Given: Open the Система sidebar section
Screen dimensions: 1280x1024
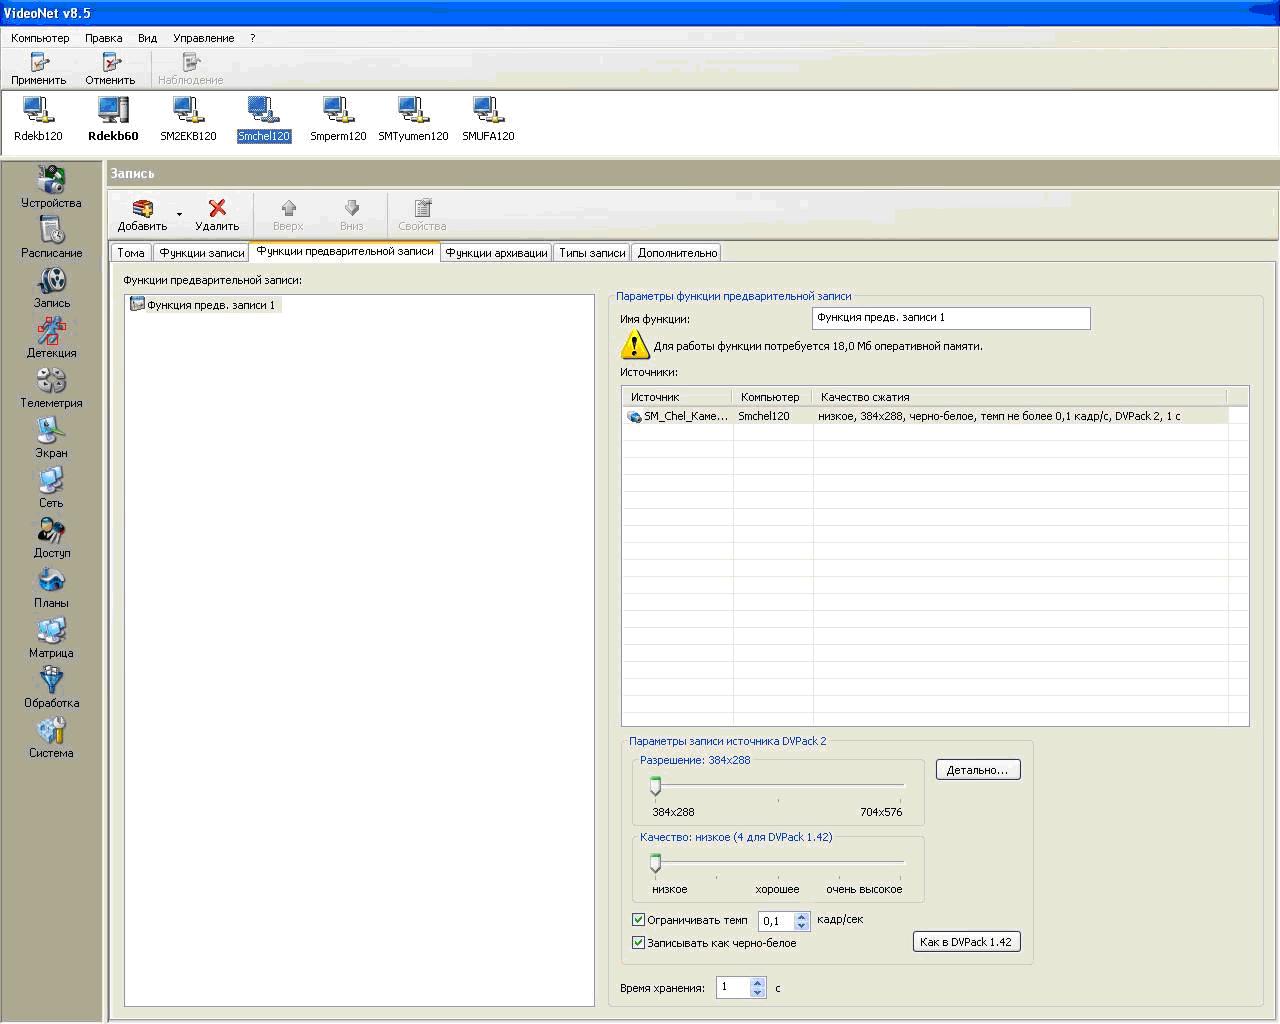Looking at the screenshot, I should click(x=51, y=737).
